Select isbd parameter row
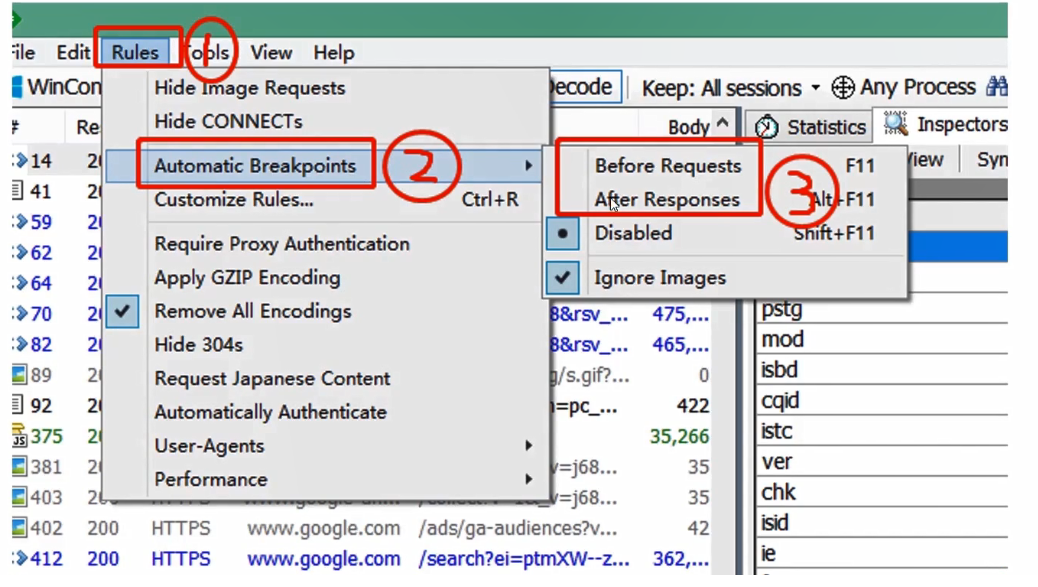The height and width of the screenshot is (587, 1038). (x=882, y=370)
